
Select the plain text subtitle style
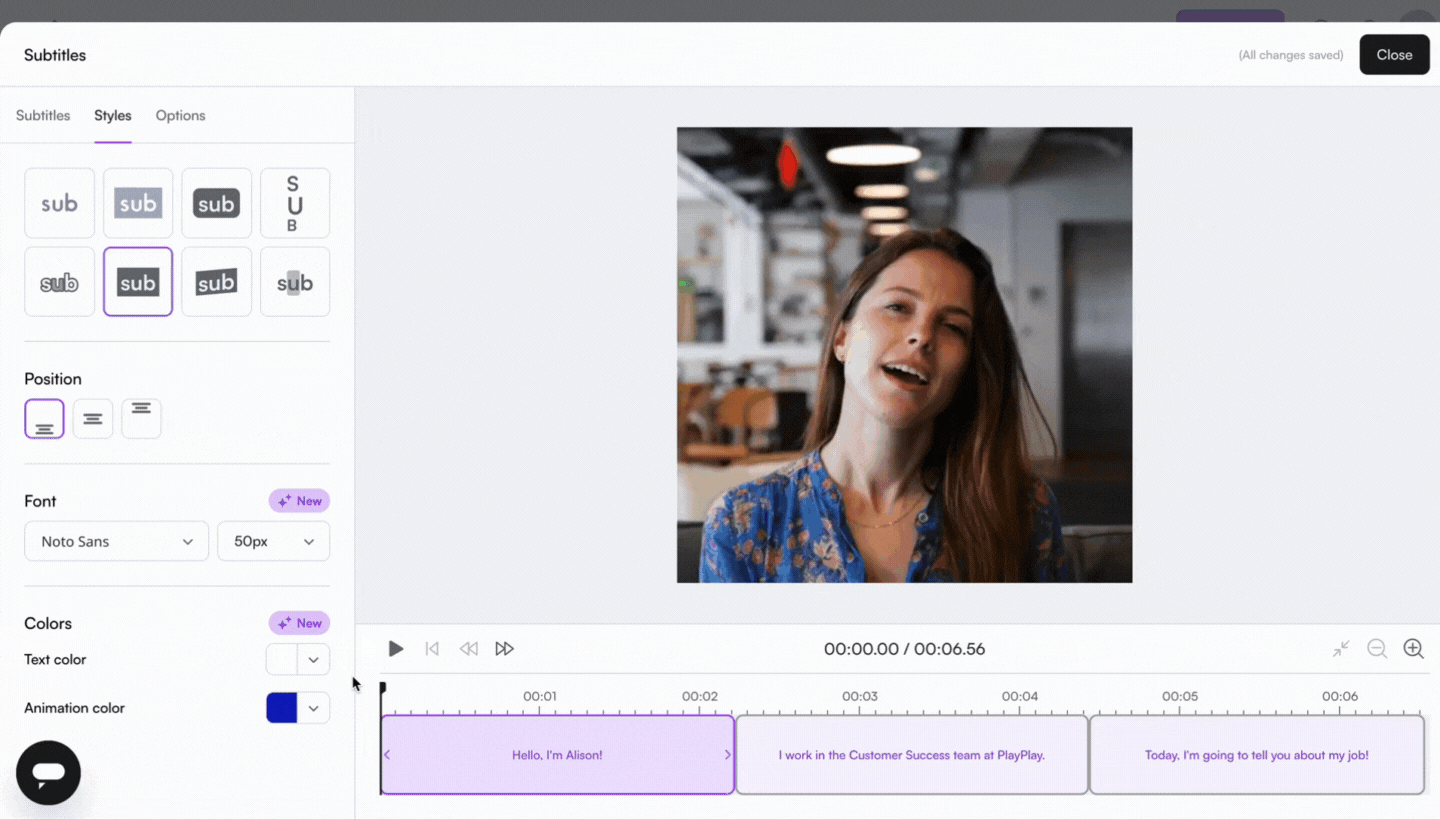click(59, 203)
